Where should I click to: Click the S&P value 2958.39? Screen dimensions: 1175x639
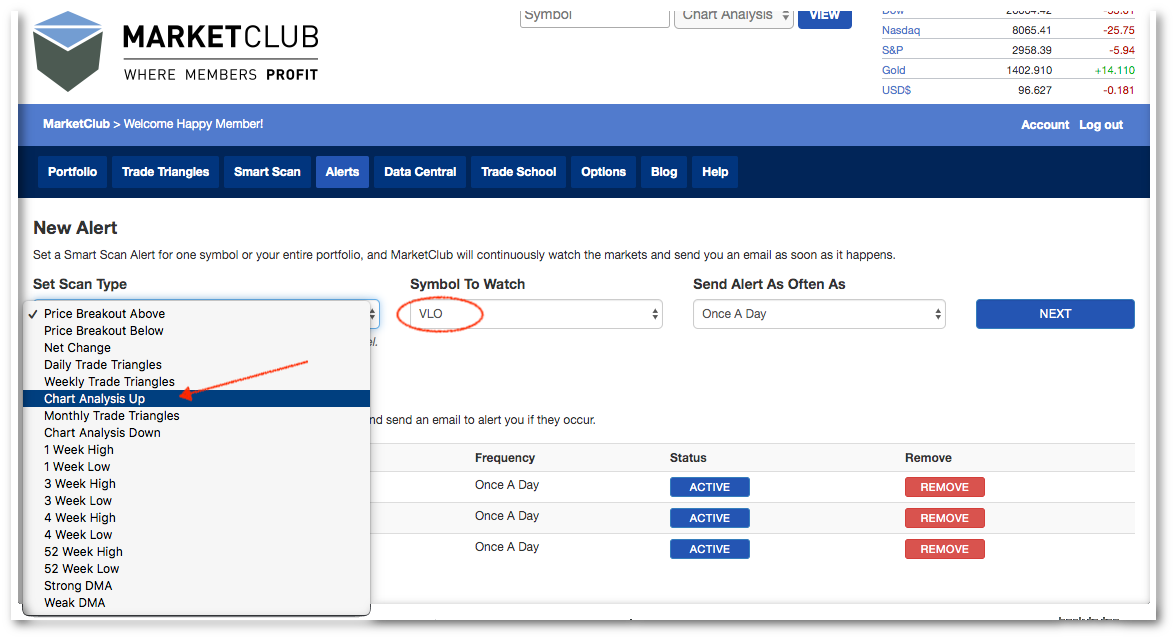click(x=1032, y=50)
